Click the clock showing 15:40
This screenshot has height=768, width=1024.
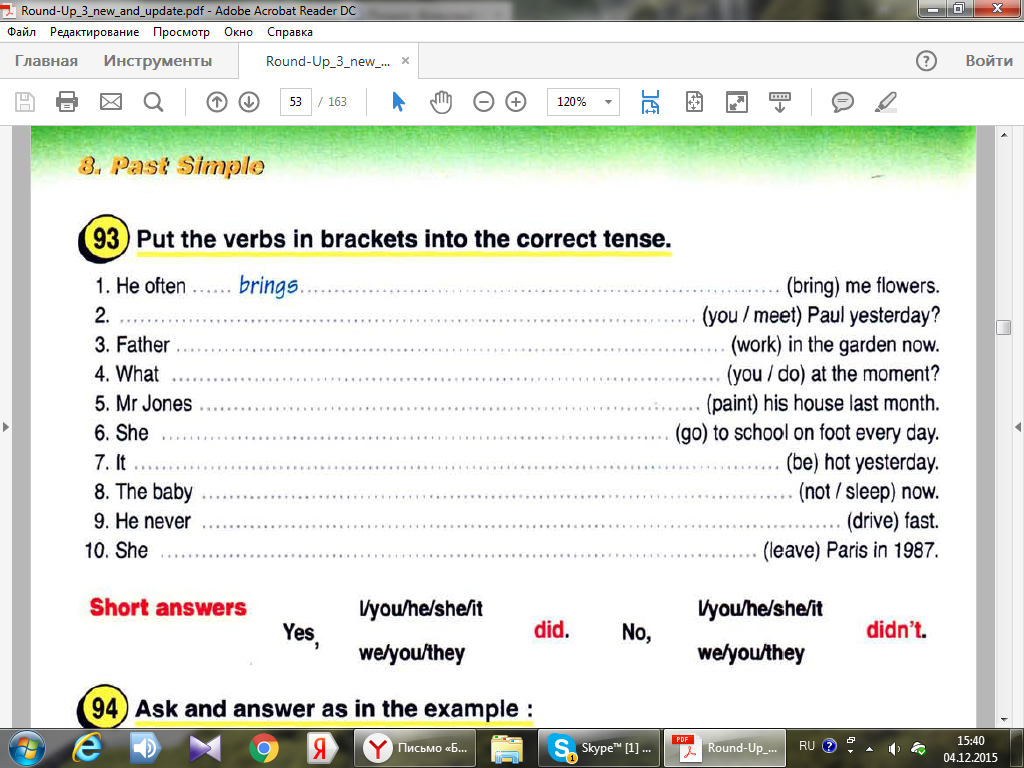click(970, 741)
